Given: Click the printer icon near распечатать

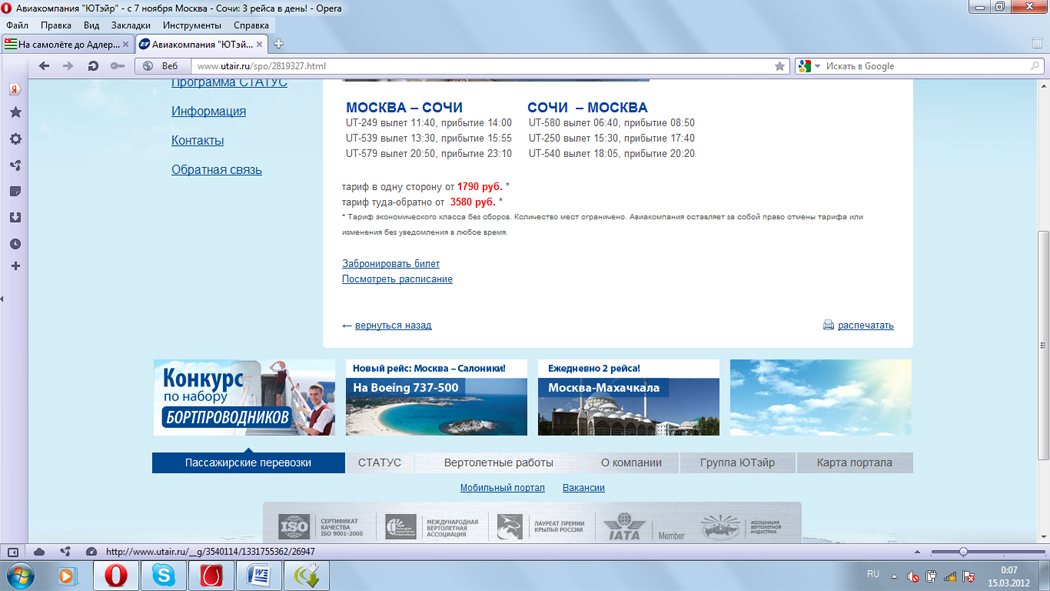Looking at the screenshot, I should click(828, 325).
